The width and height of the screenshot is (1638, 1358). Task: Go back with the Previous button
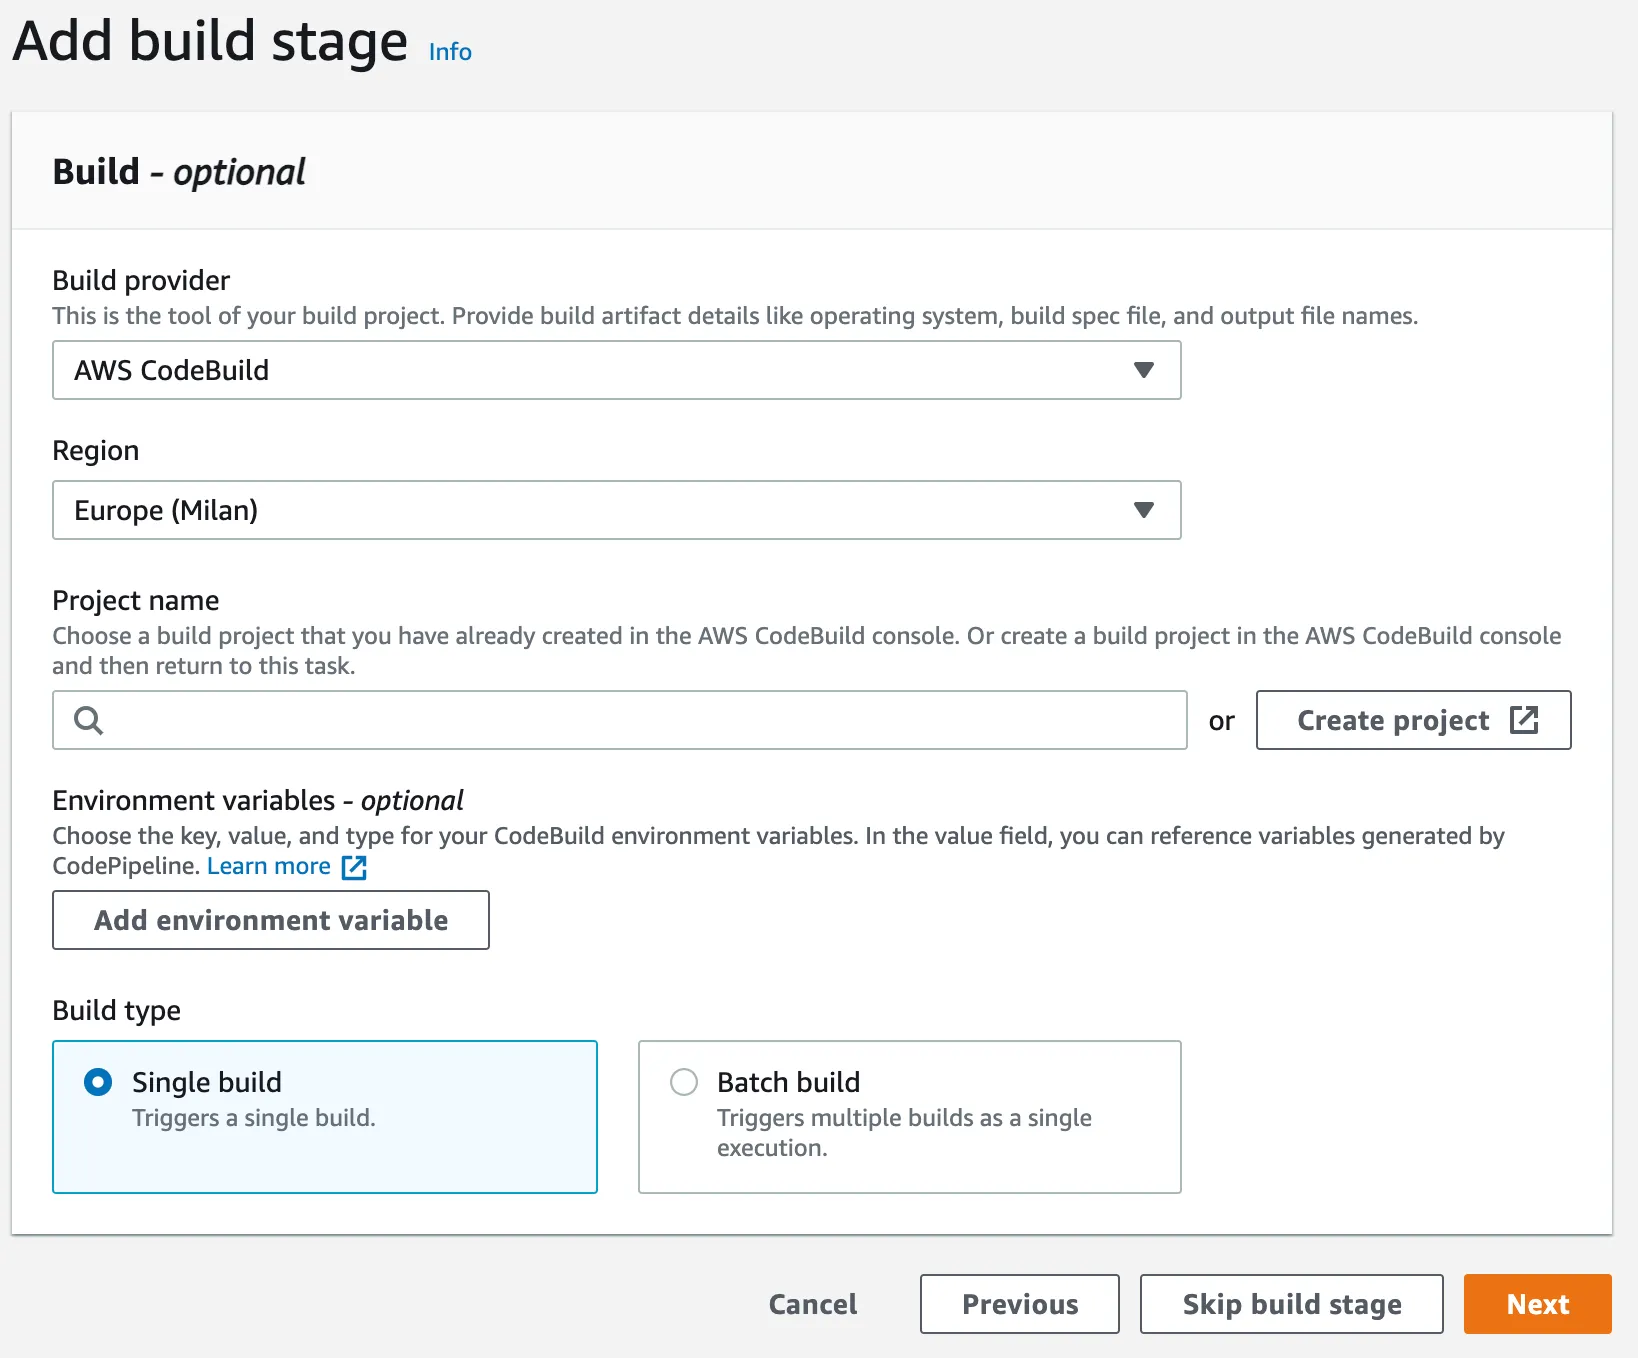pyautogui.click(x=1020, y=1304)
